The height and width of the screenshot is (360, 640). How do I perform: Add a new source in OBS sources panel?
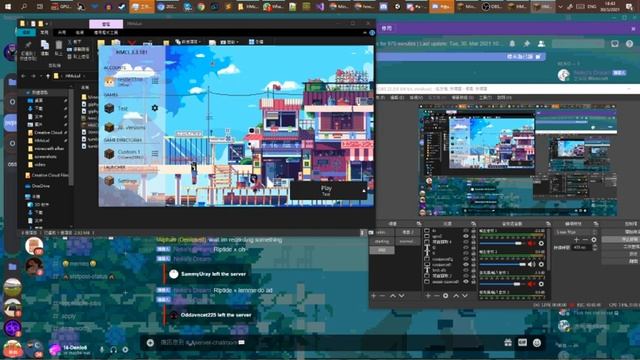[x=428, y=296]
